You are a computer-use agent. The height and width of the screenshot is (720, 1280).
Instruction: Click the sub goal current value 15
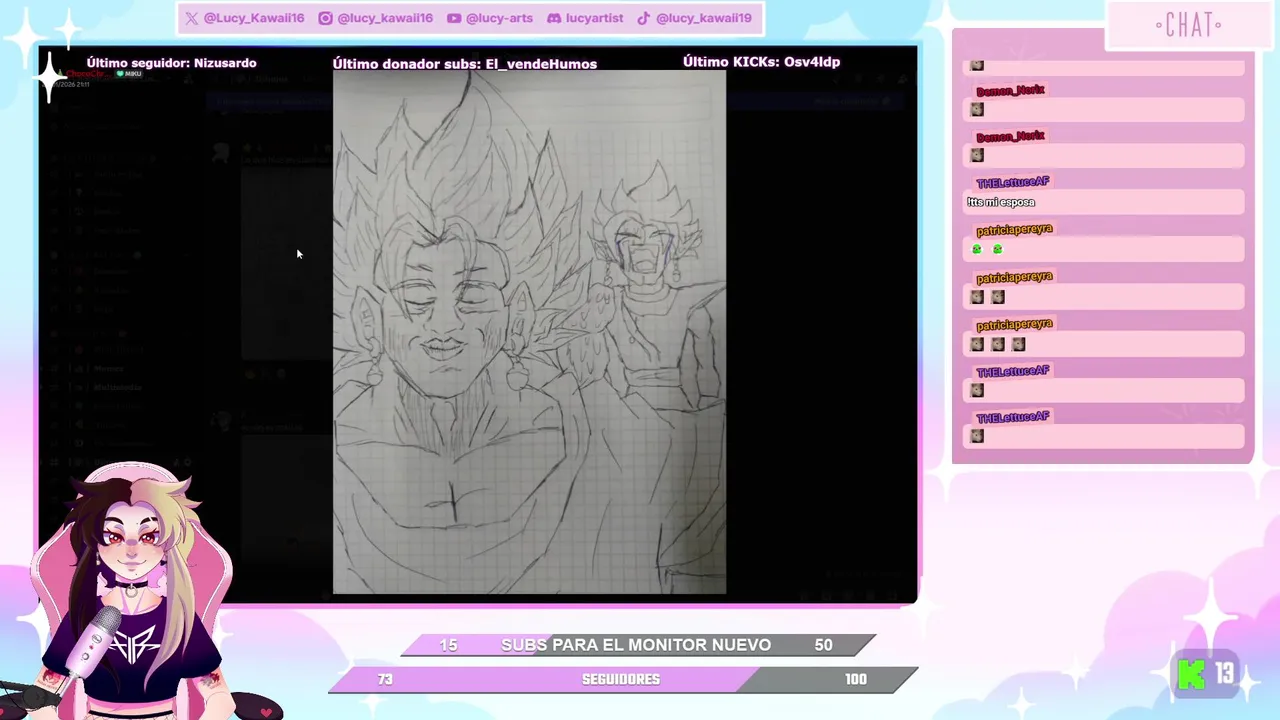[x=448, y=645]
